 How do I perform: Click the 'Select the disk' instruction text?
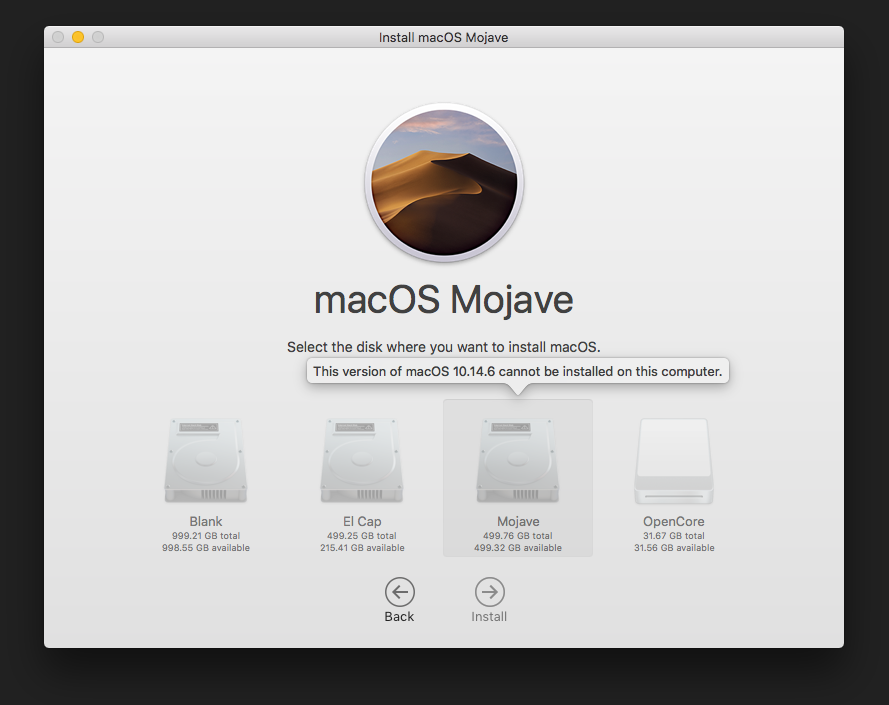pos(443,347)
